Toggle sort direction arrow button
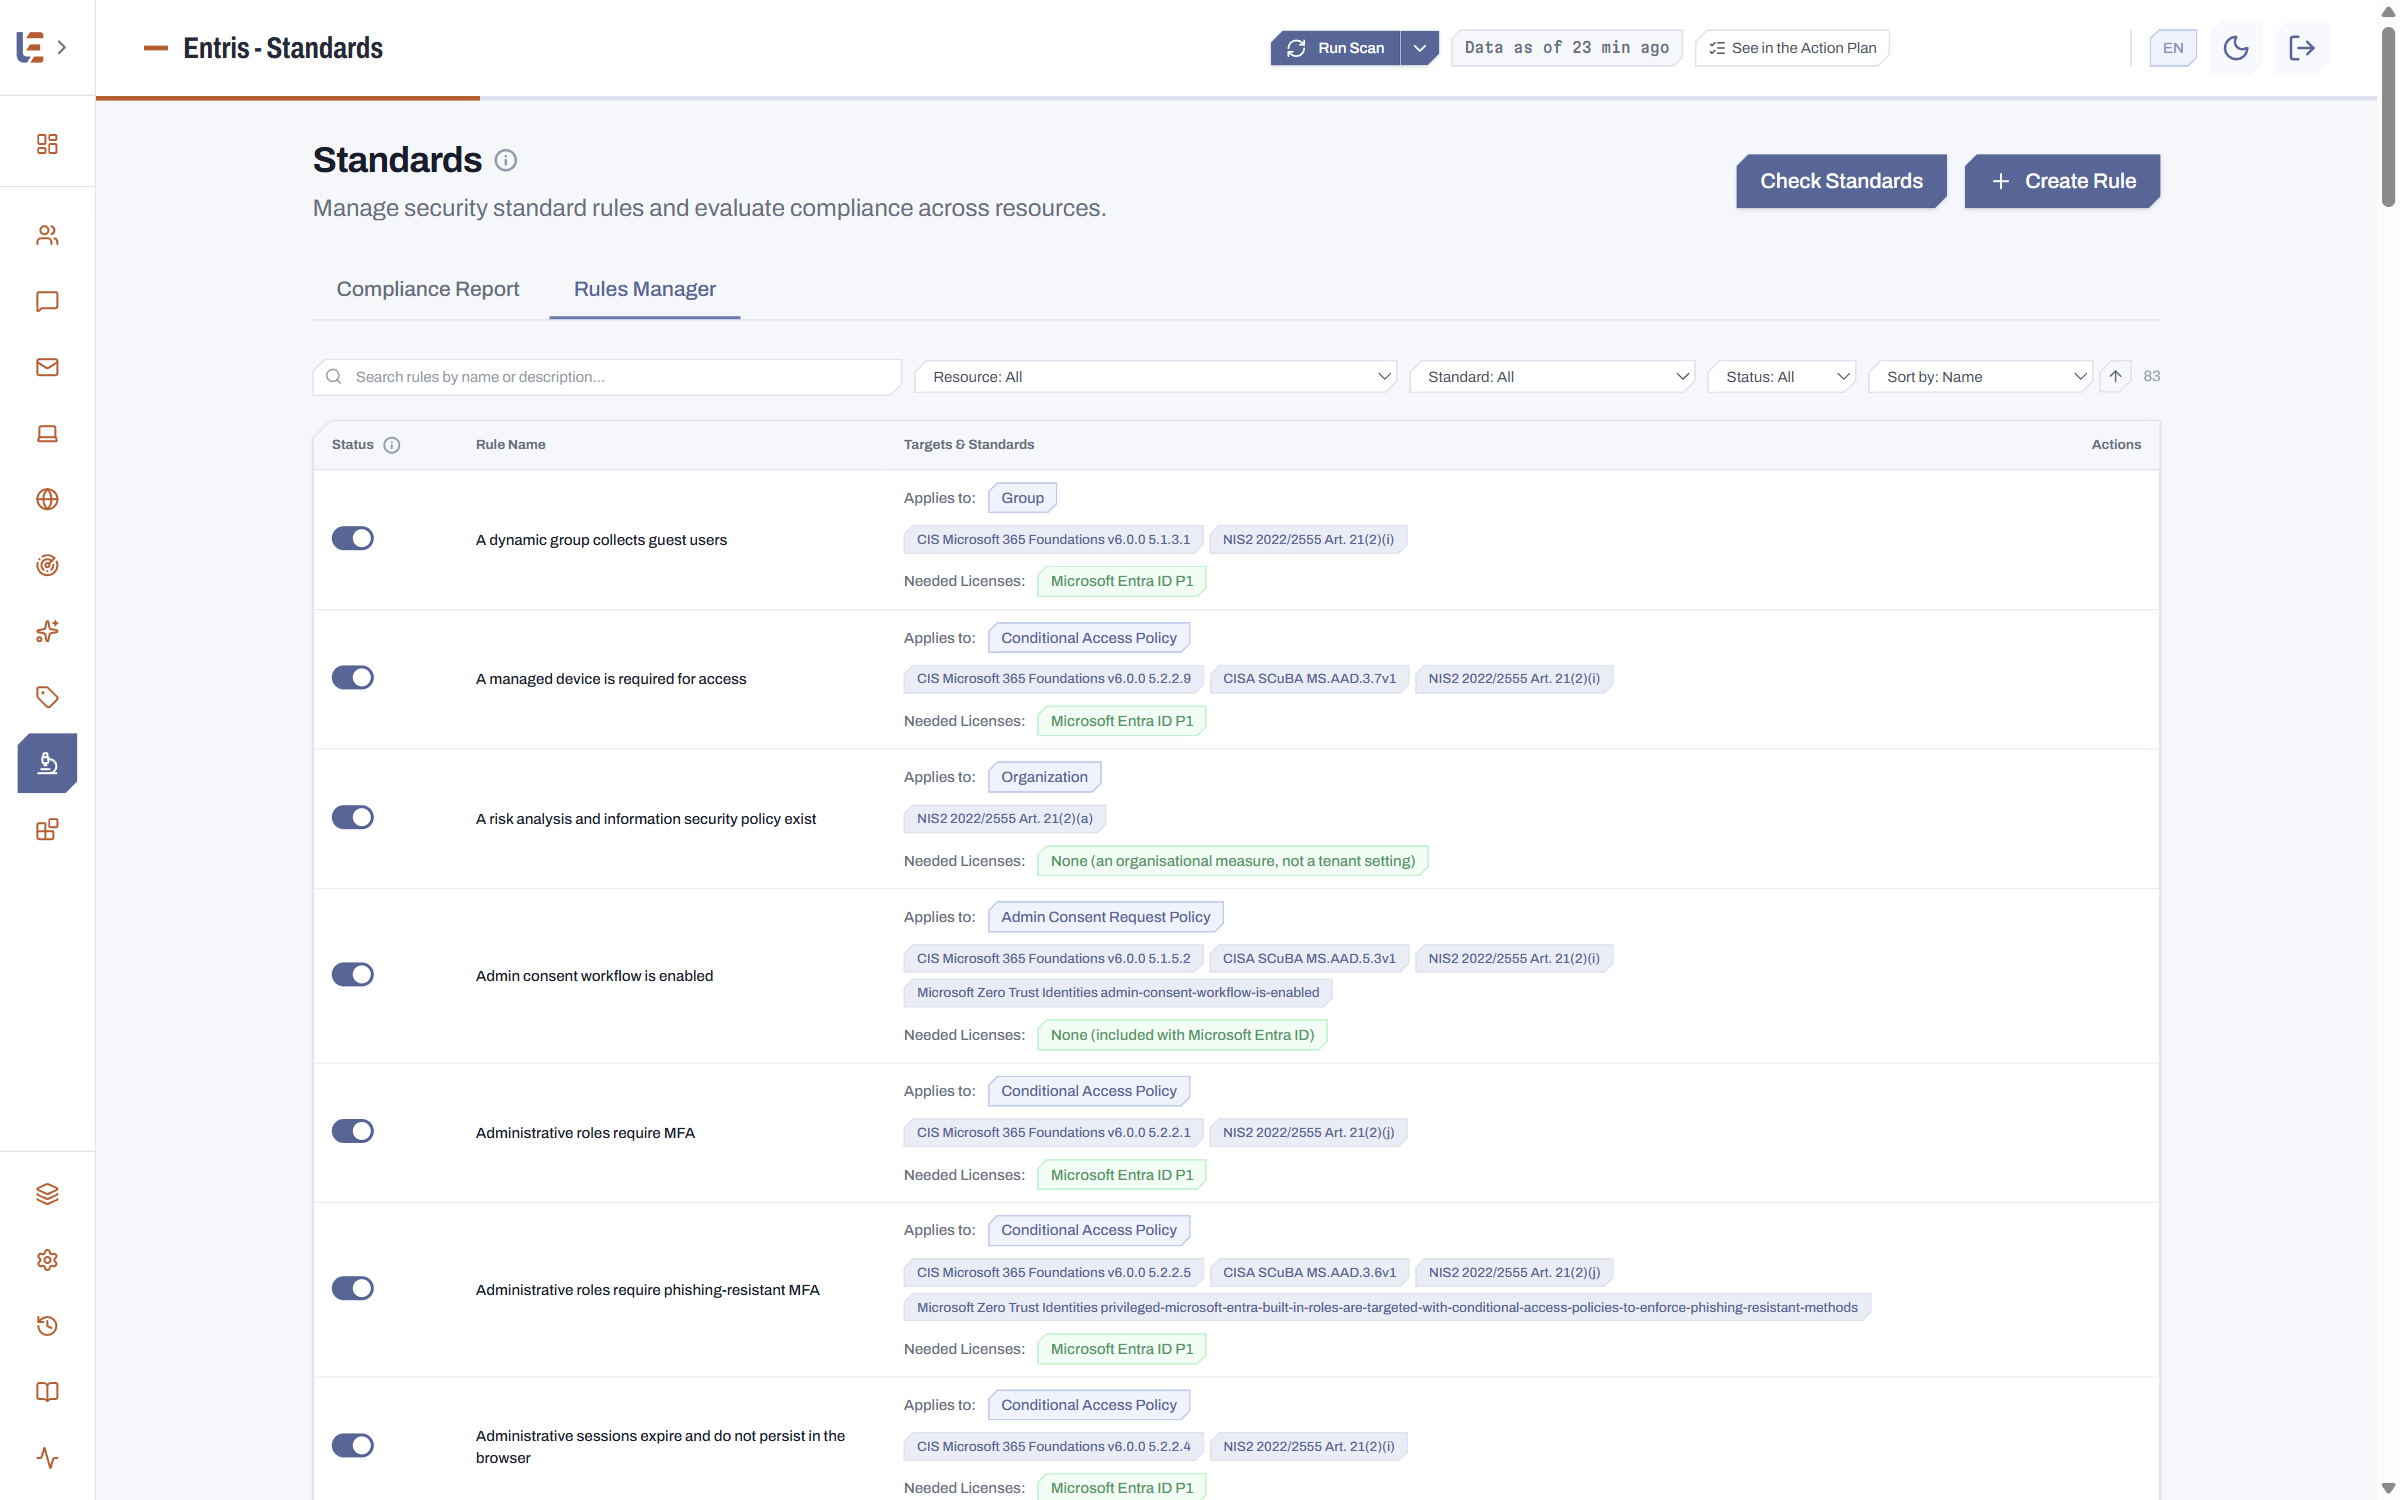Screen dimensions: 2400x1500 (x=2116, y=377)
